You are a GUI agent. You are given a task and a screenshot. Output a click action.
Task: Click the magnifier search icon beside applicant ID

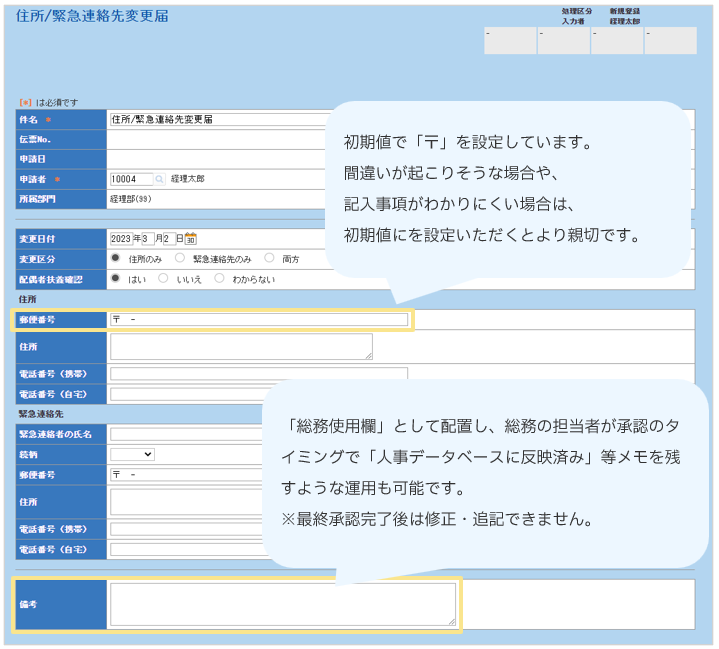coord(160,179)
